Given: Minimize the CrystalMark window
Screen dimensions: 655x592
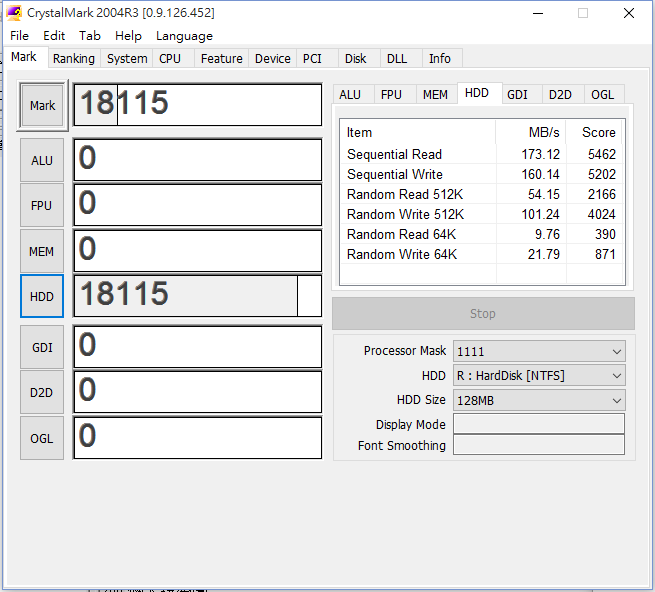Looking at the screenshot, I should point(538,13).
